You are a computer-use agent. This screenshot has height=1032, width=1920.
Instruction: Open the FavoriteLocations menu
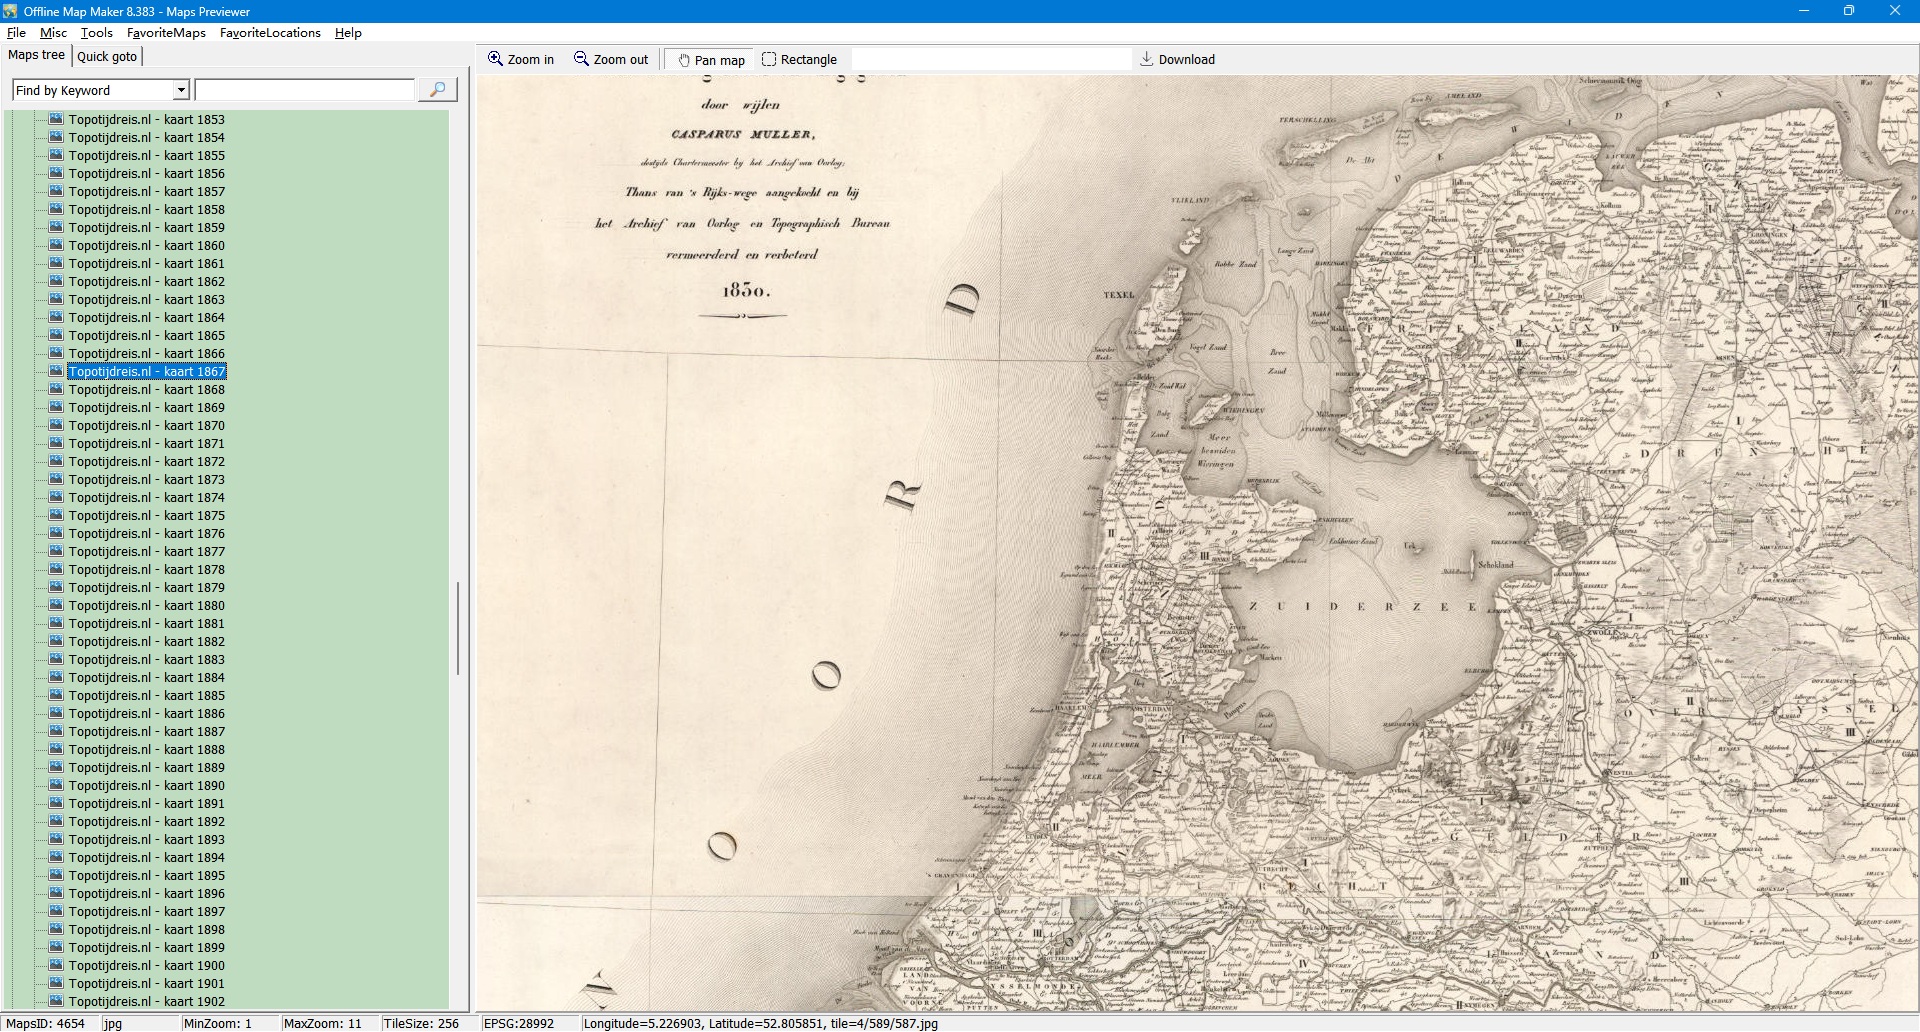tap(270, 33)
